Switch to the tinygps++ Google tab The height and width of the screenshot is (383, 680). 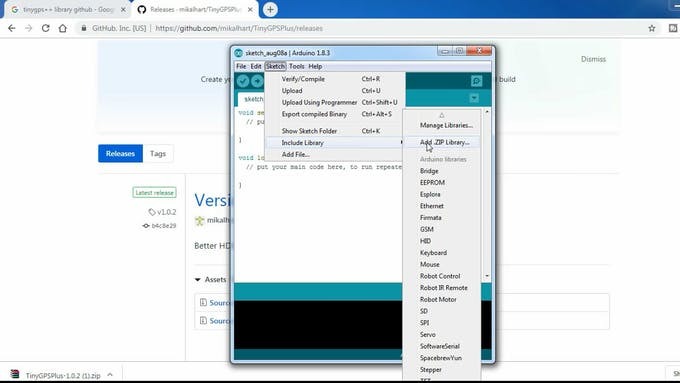67,10
